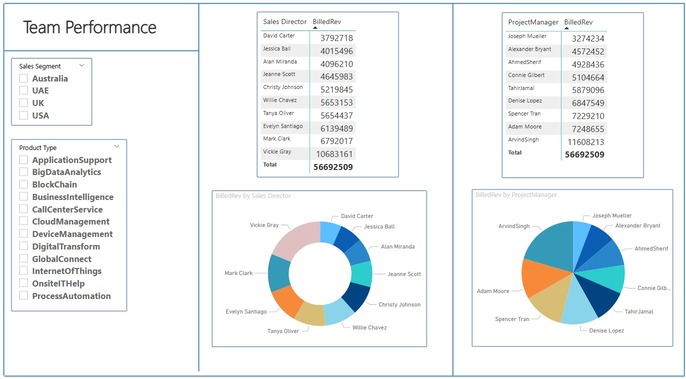The image size is (686, 379).
Task: Enable the OnsiteITHelp checkbox
Action: tap(24, 283)
